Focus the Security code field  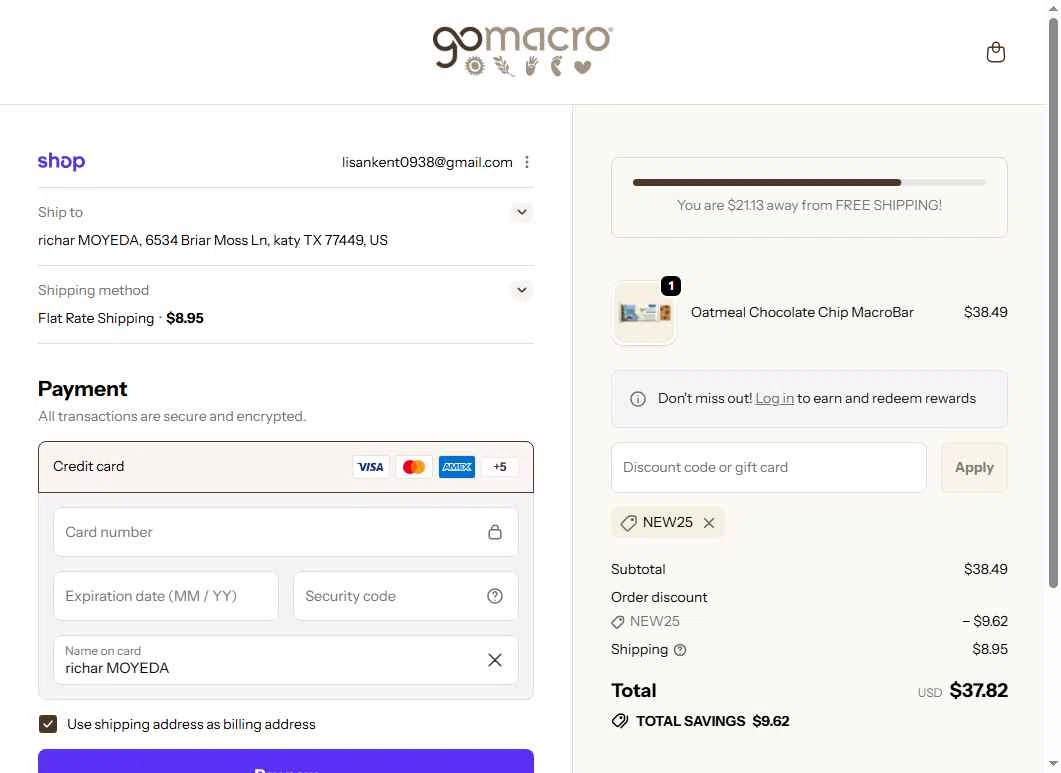(405, 596)
